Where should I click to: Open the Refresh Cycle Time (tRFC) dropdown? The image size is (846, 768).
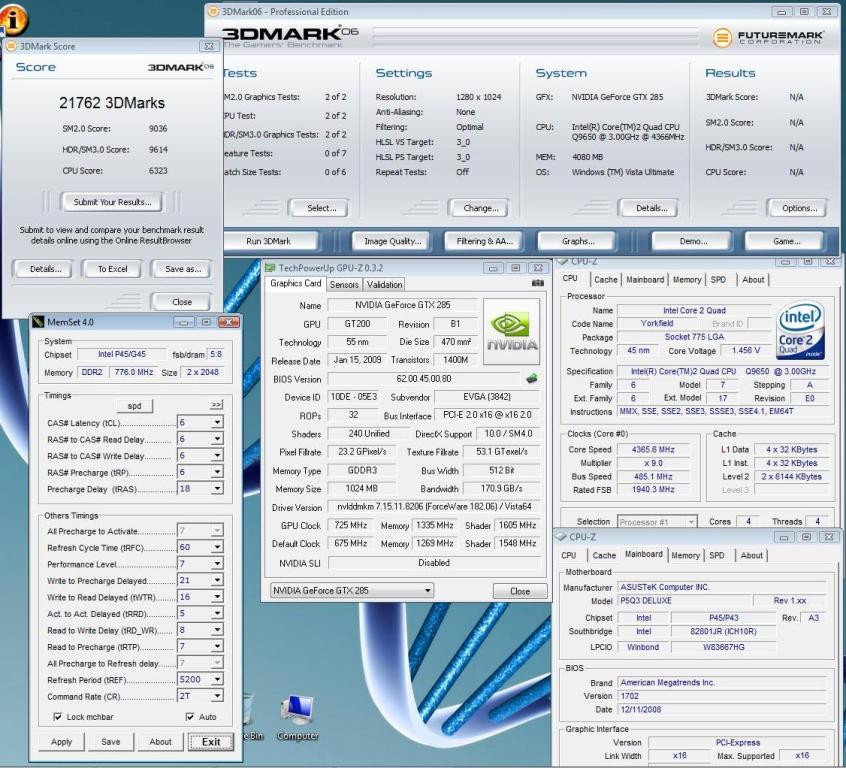point(217,547)
